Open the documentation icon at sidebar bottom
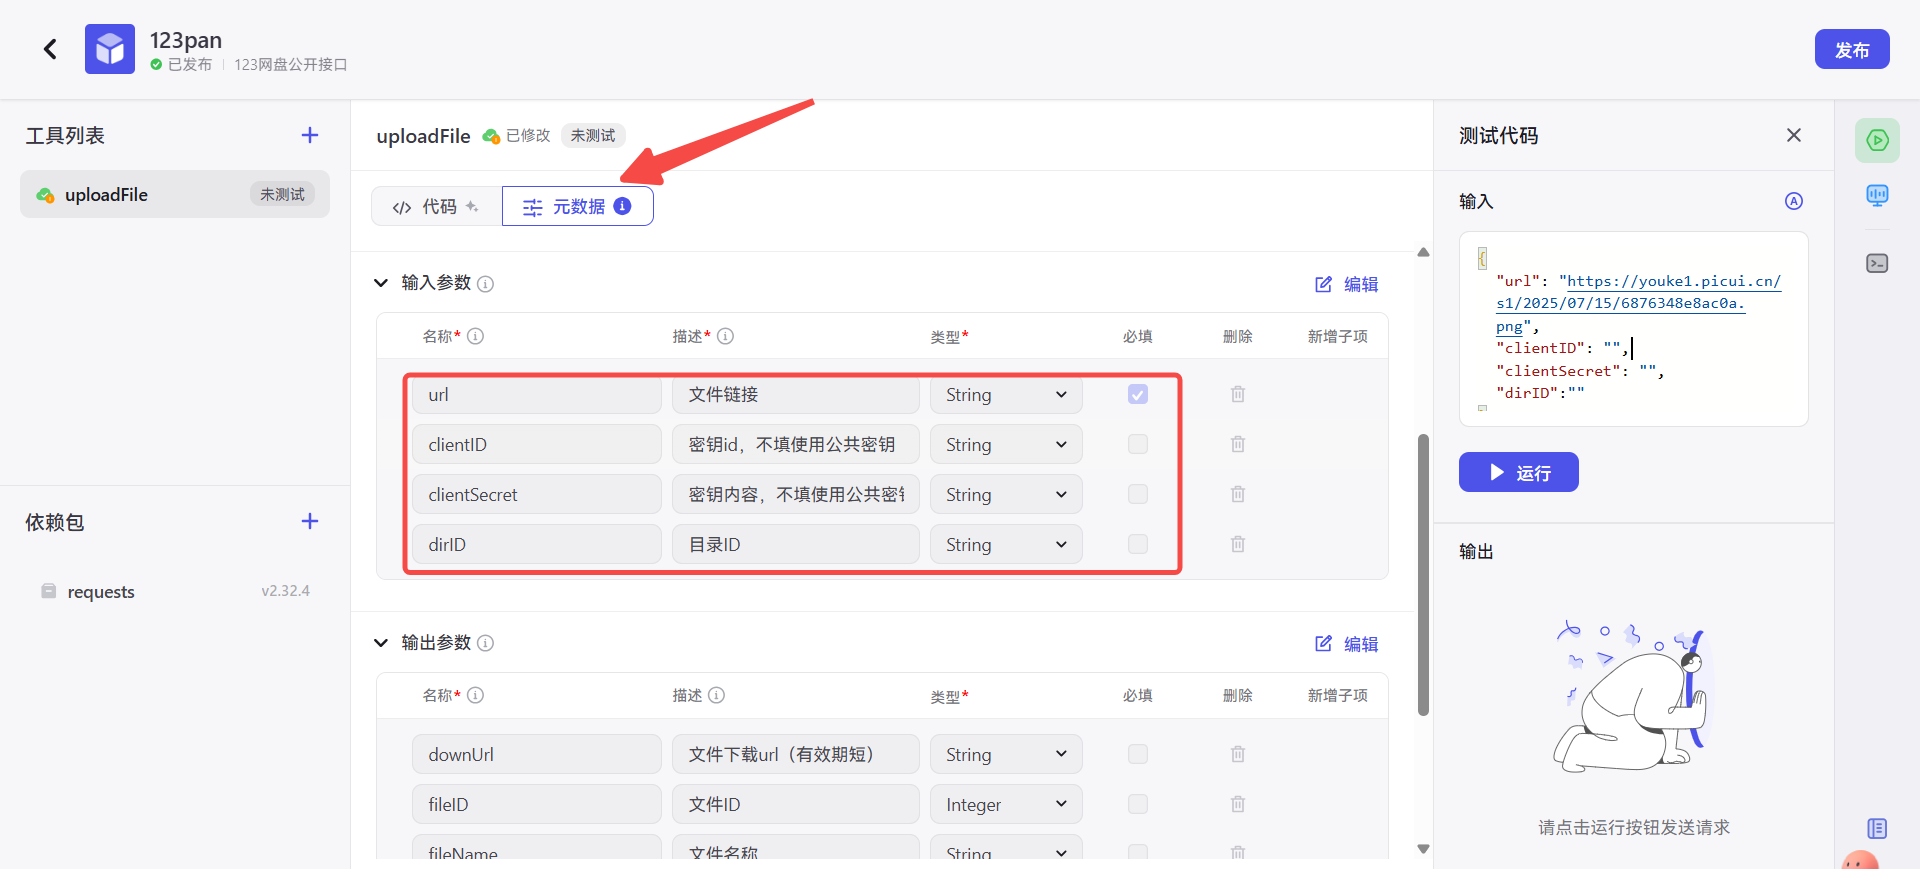The image size is (1920, 869). [x=1877, y=828]
